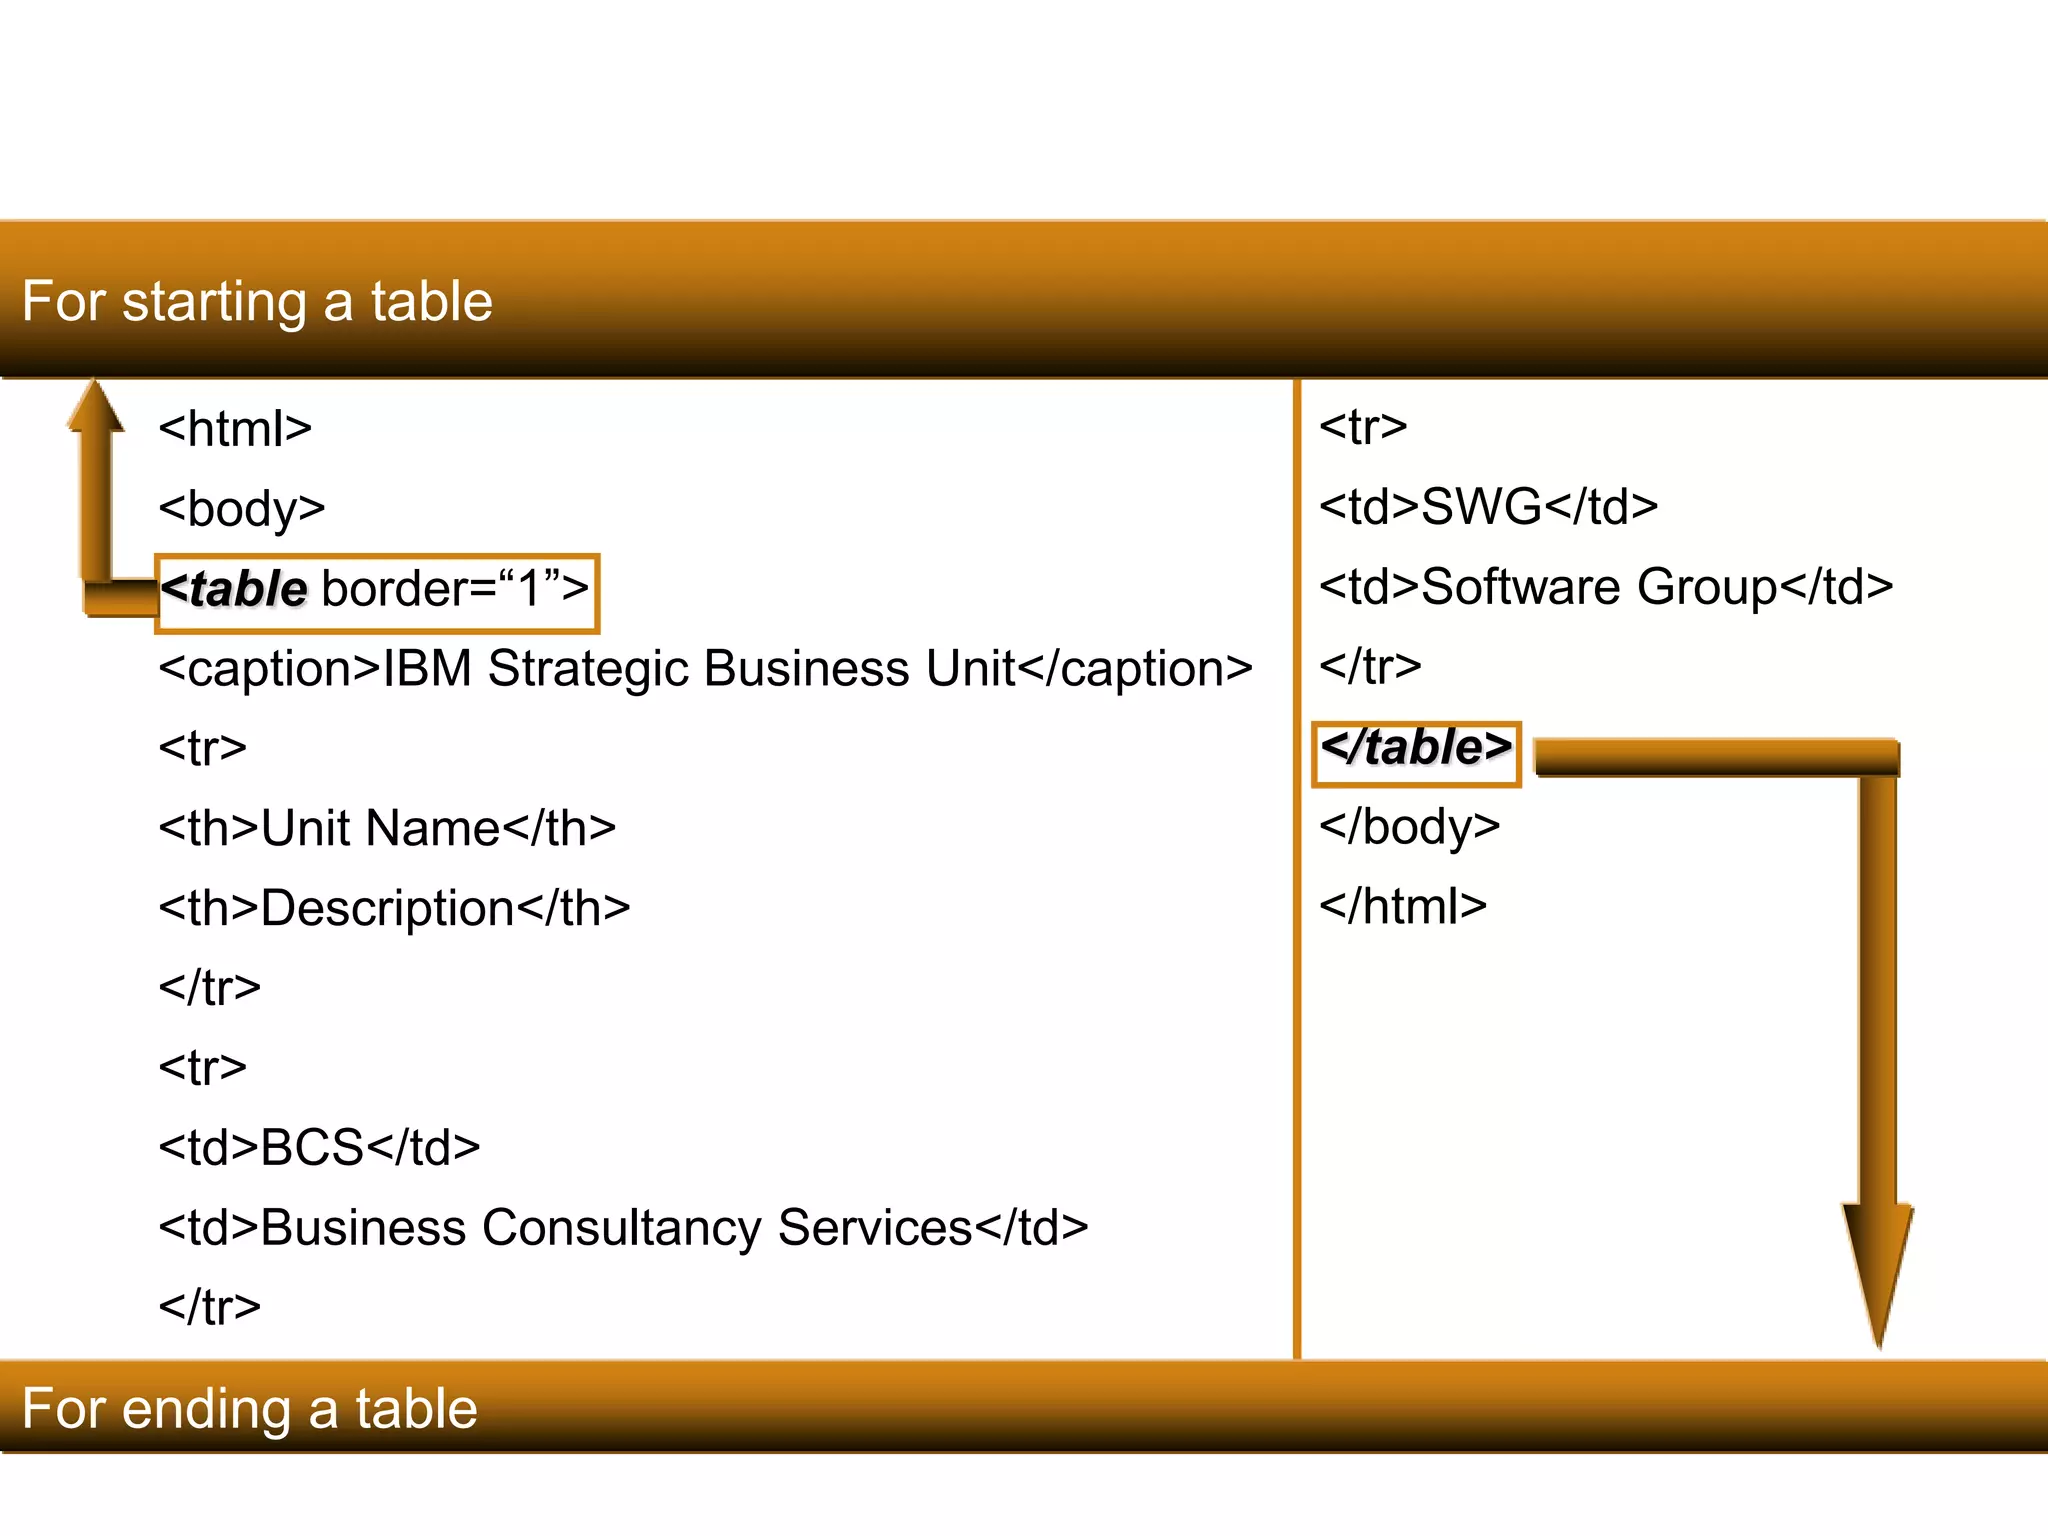Image resolution: width=2048 pixels, height=1536 pixels.
Task: Click the Business Consultancy Services line
Action: click(x=623, y=1227)
